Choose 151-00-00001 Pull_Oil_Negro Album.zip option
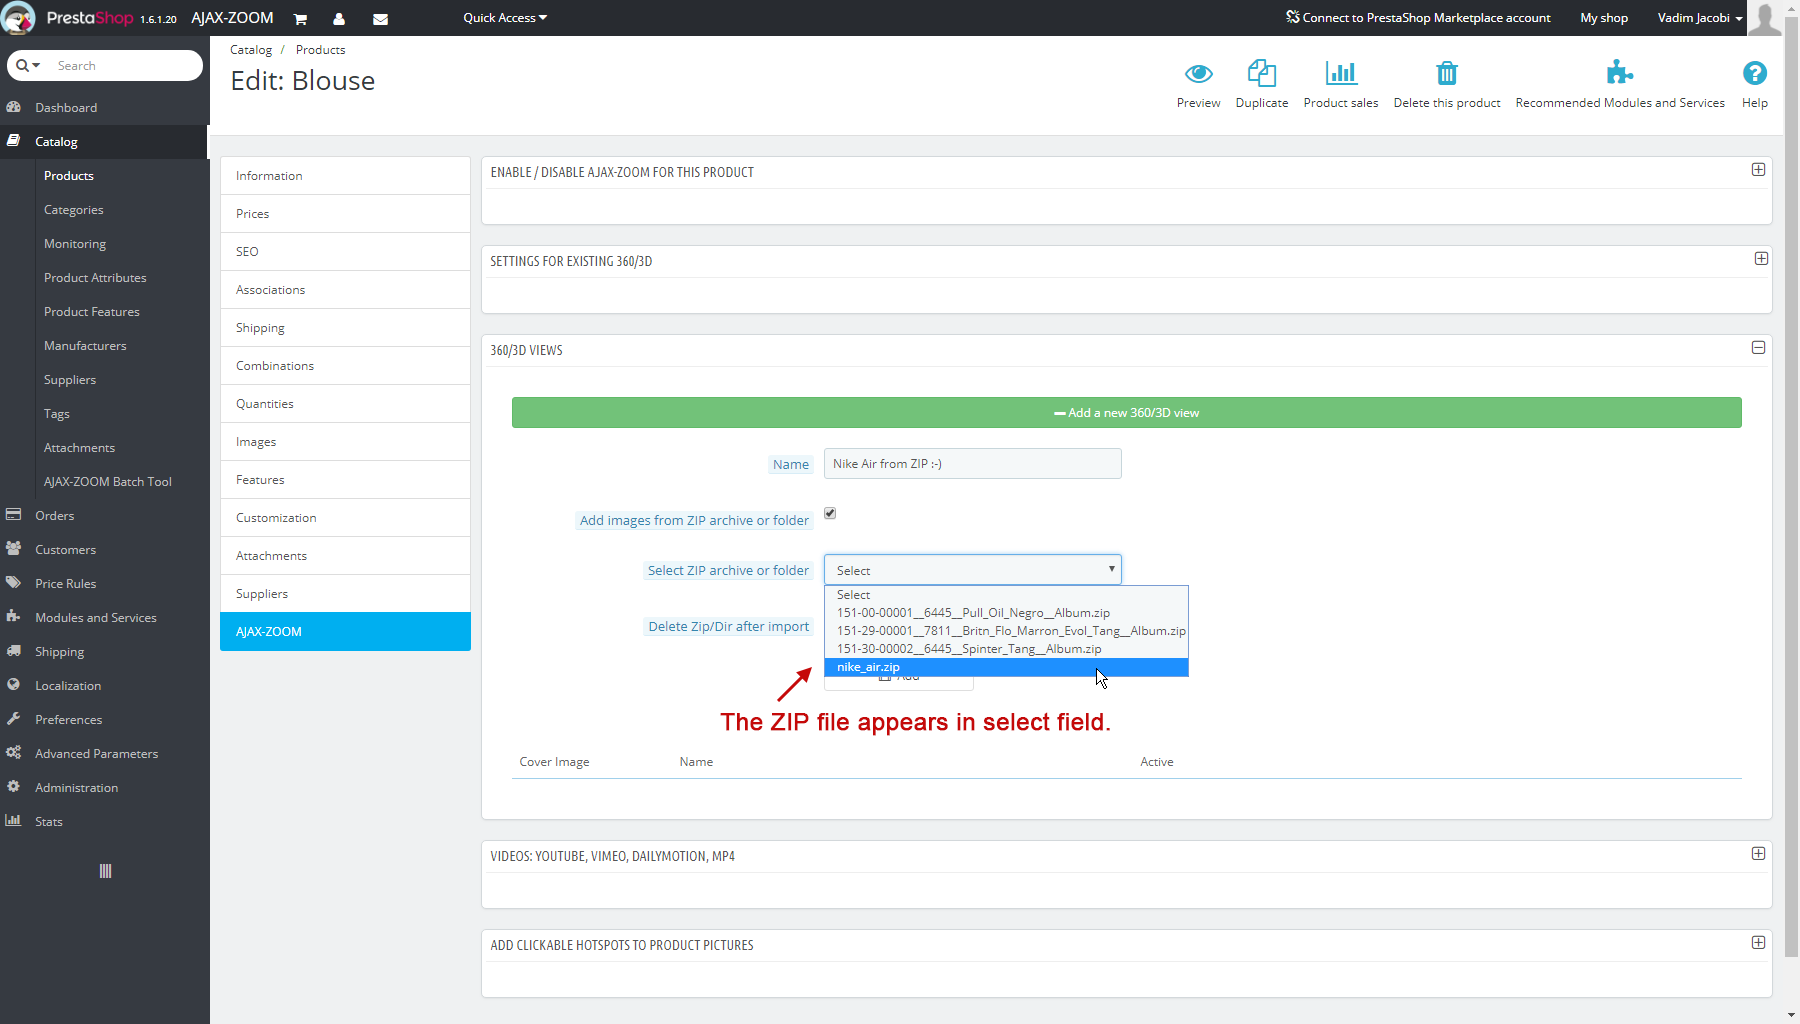 pyautogui.click(x=1006, y=613)
